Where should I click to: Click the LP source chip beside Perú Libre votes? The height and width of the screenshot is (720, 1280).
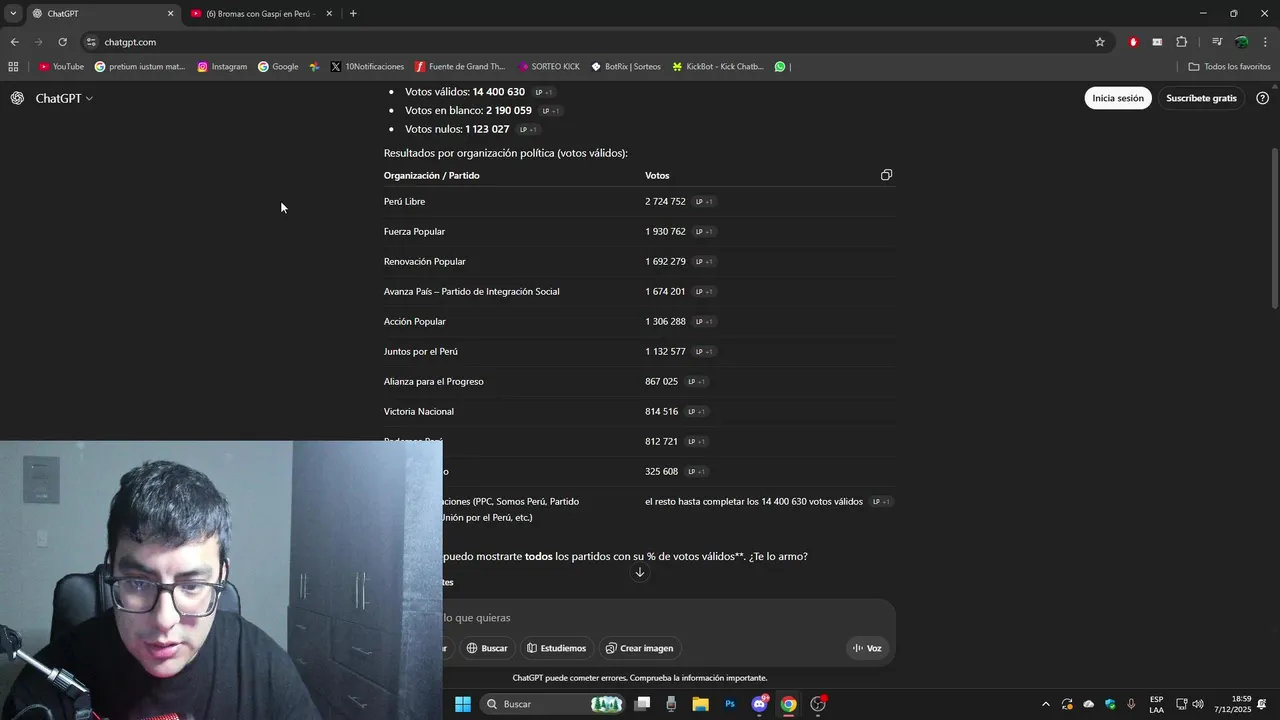point(704,201)
